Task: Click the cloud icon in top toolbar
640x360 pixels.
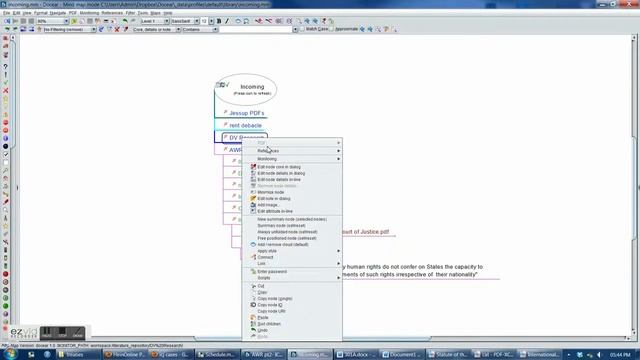Action: pyautogui.click(x=238, y=21)
